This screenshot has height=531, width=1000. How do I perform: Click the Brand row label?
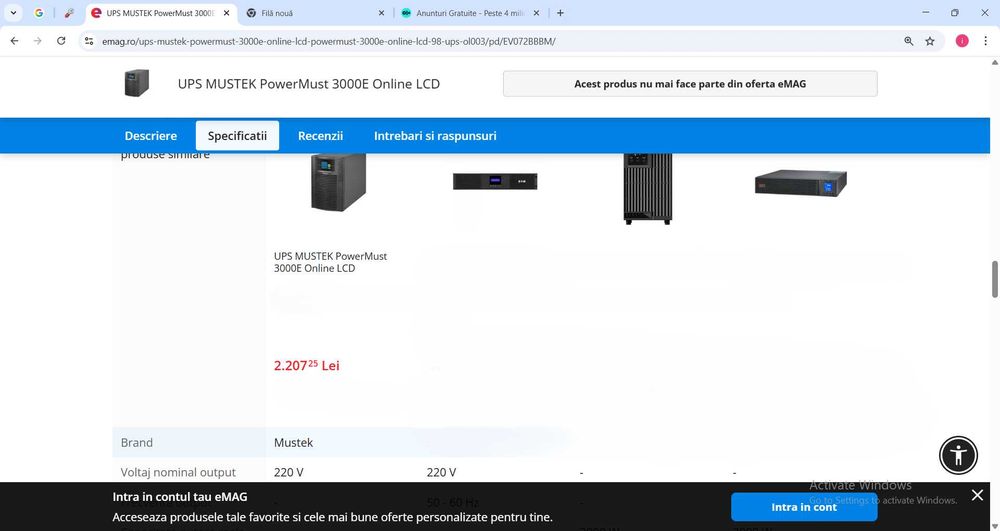click(x=136, y=442)
